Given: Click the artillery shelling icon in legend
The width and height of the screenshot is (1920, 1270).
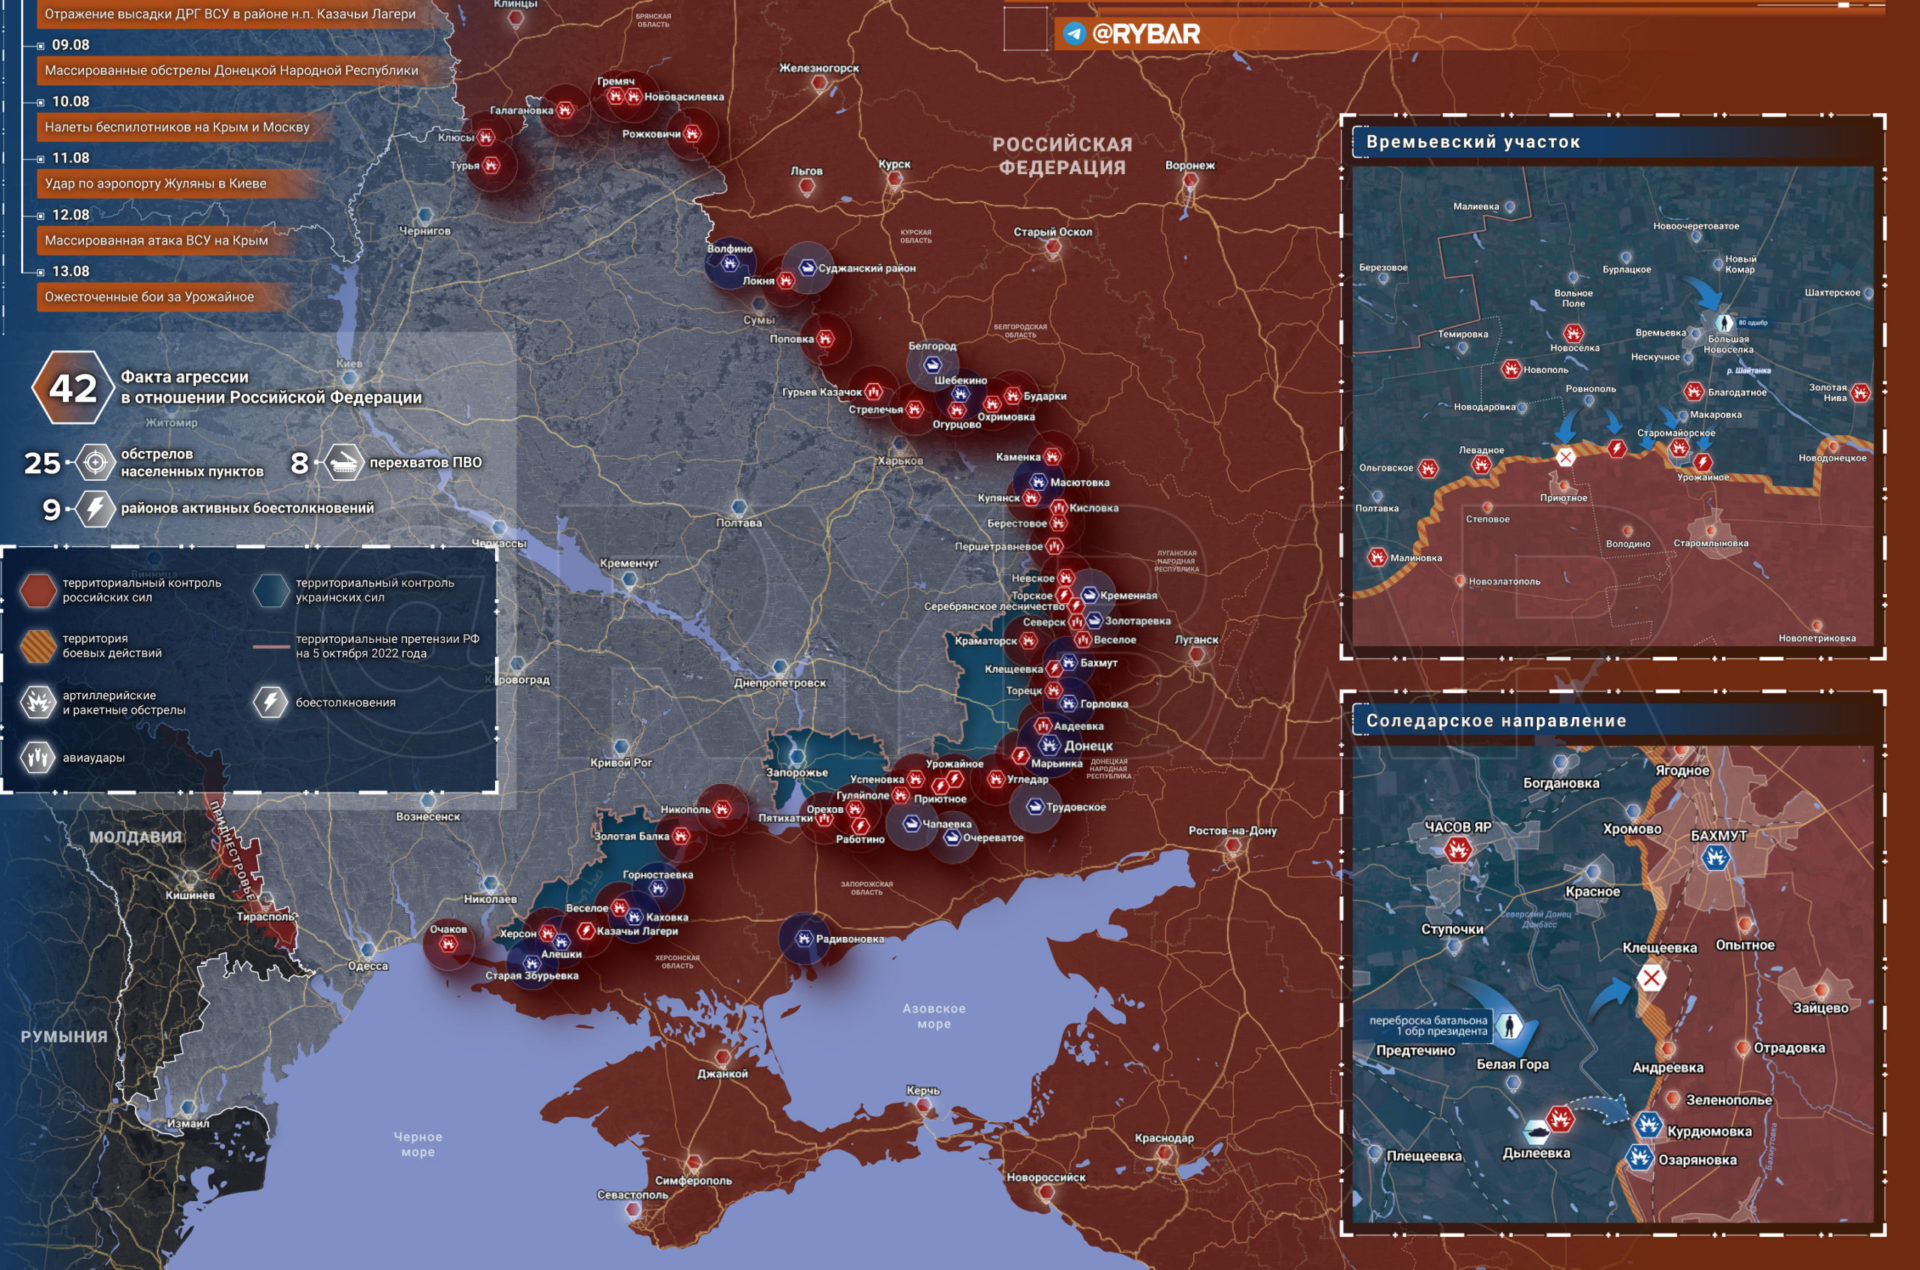Looking at the screenshot, I should click(x=38, y=702).
